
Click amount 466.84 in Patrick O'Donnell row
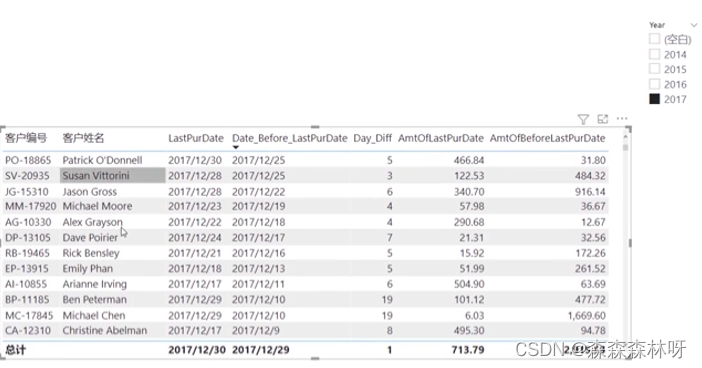coord(469,160)
